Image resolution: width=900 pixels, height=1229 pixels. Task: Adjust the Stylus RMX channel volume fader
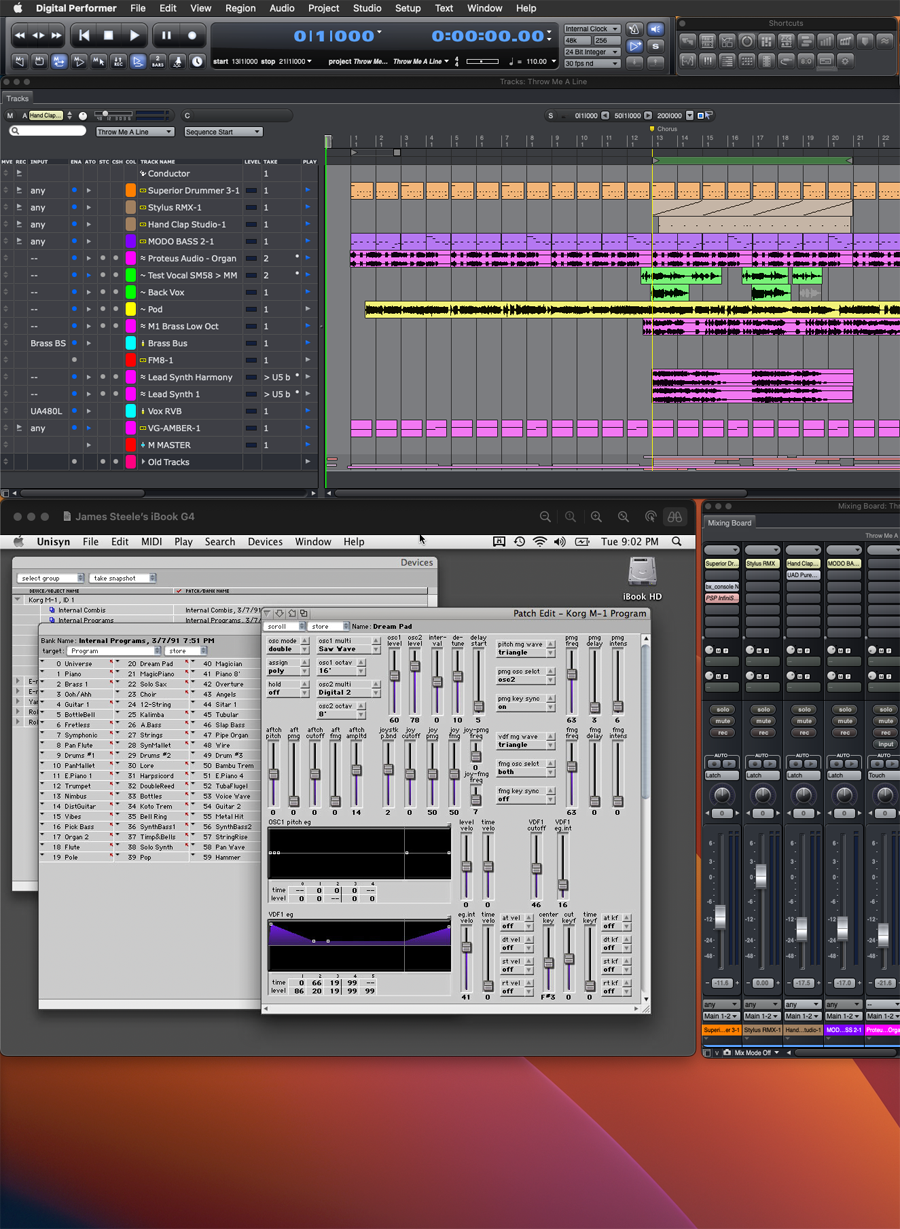pyautogui.click(x=761, y=878)
